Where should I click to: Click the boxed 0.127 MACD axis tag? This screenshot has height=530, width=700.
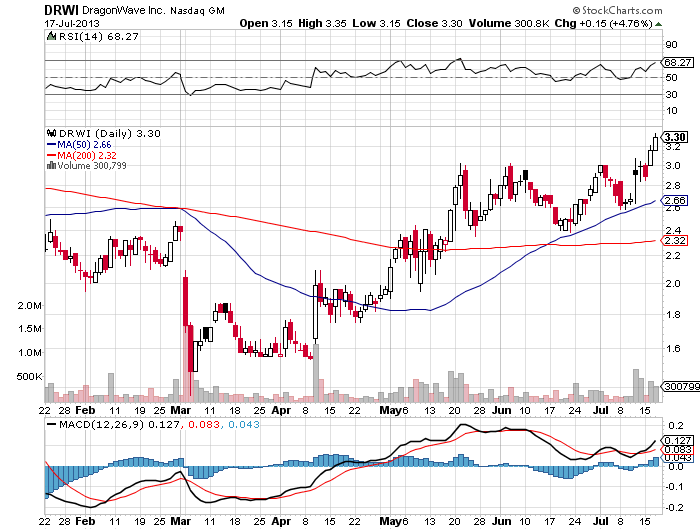click(678, 440)
